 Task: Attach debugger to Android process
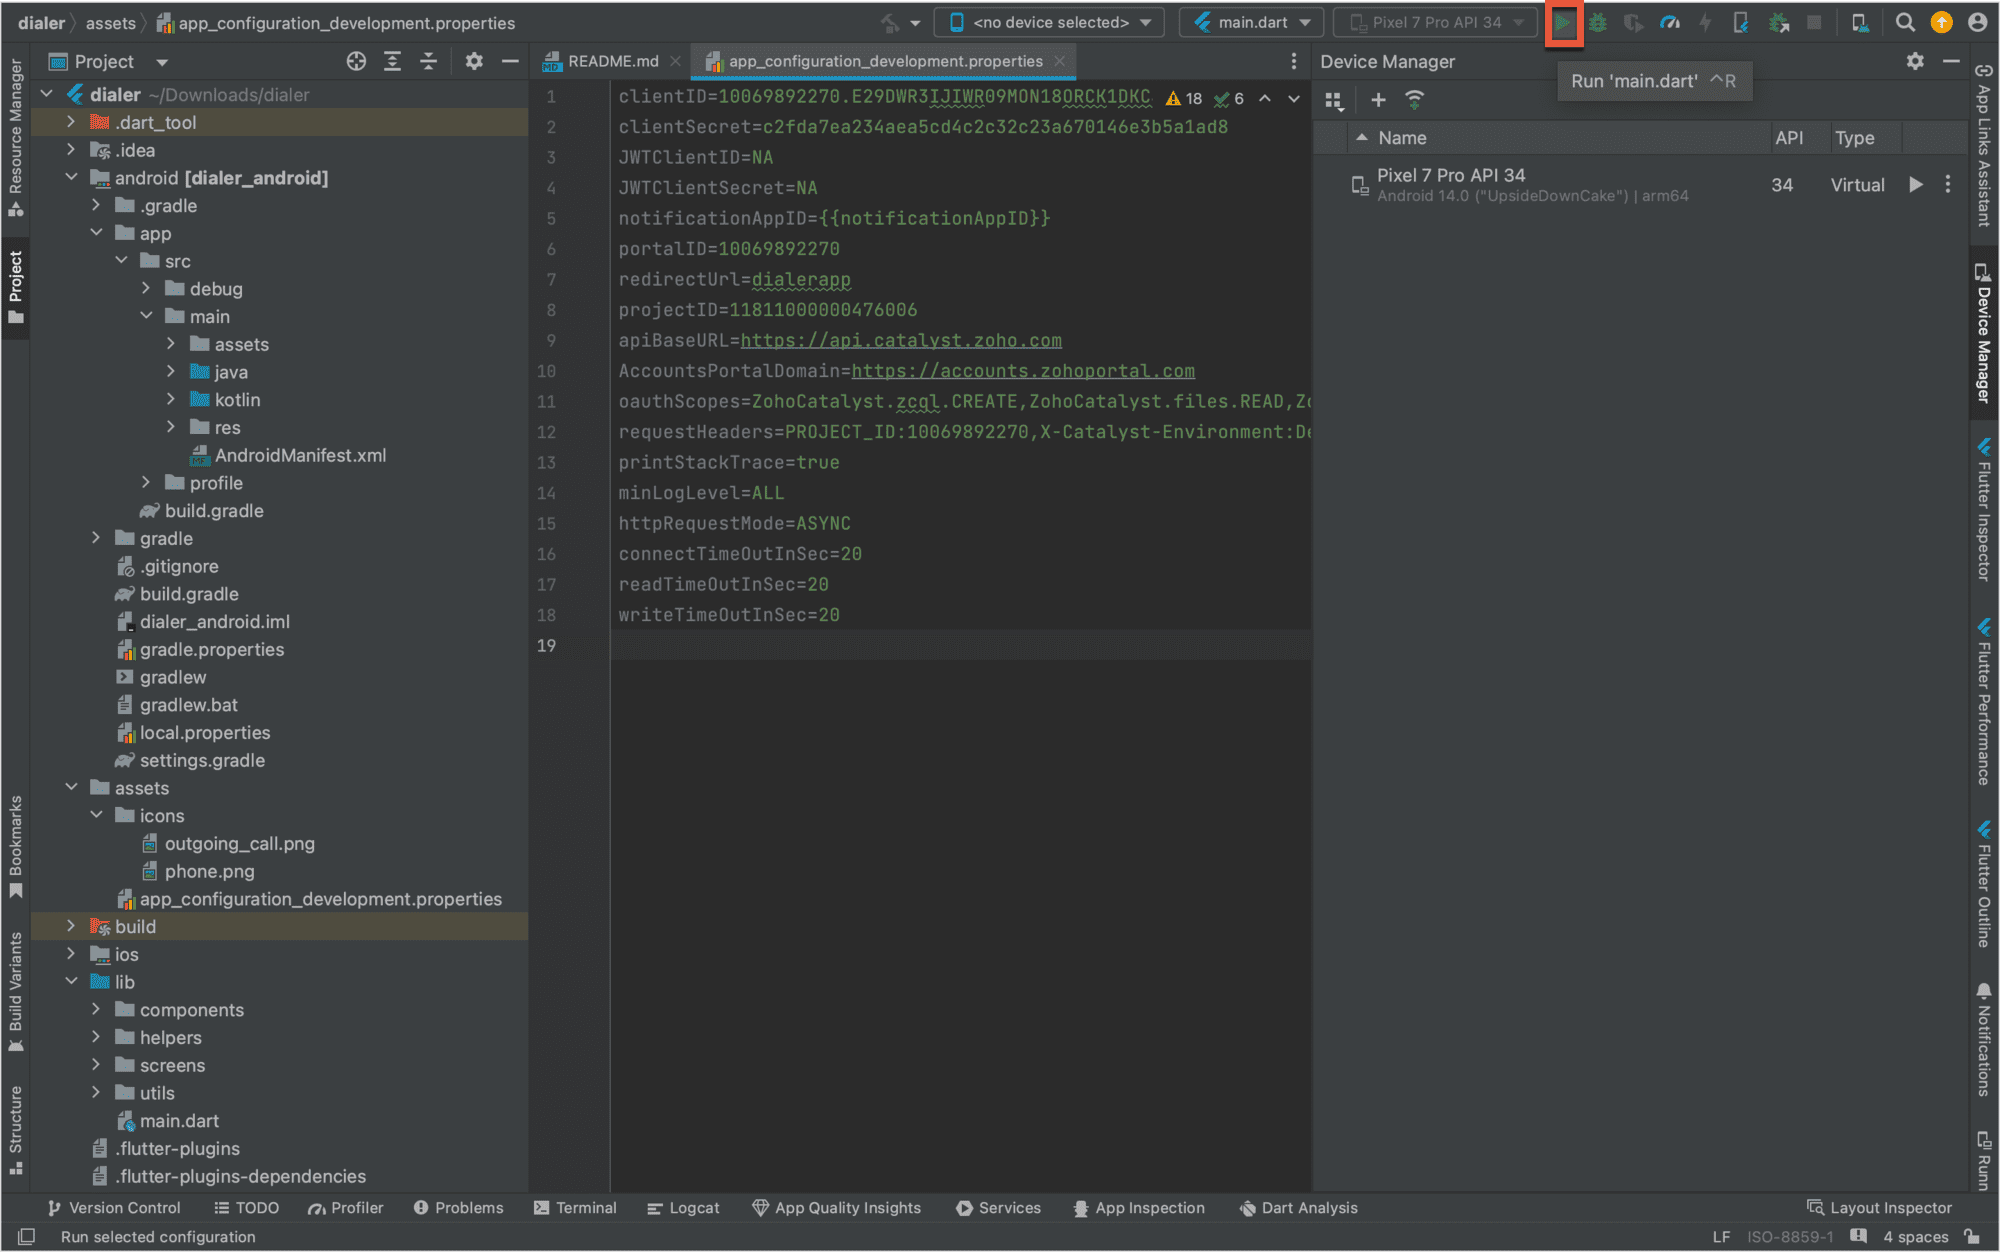click(x=1778, y=22)
